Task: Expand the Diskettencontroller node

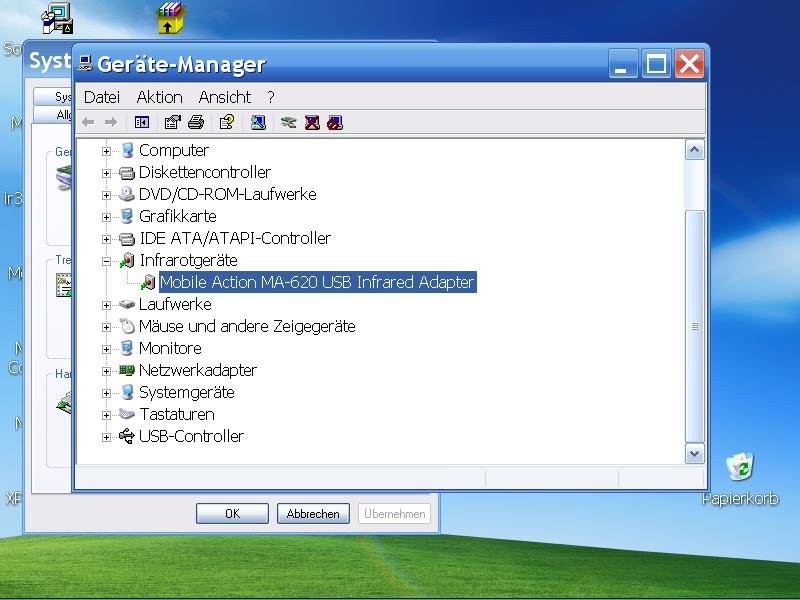Action: pos(106,173)
